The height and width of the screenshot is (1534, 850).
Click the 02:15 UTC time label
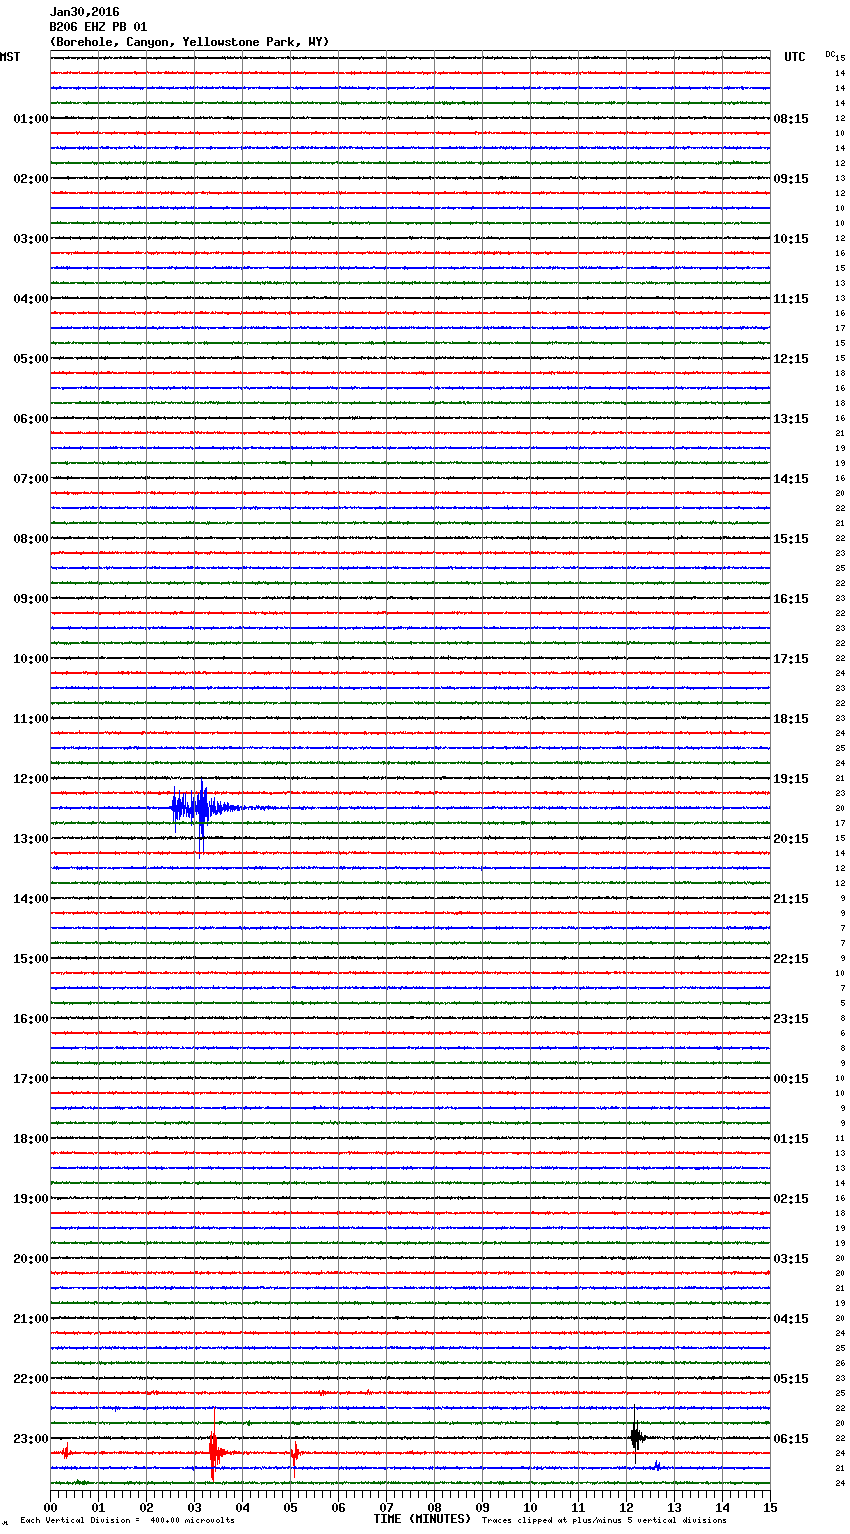click(x=791, y=1199)
